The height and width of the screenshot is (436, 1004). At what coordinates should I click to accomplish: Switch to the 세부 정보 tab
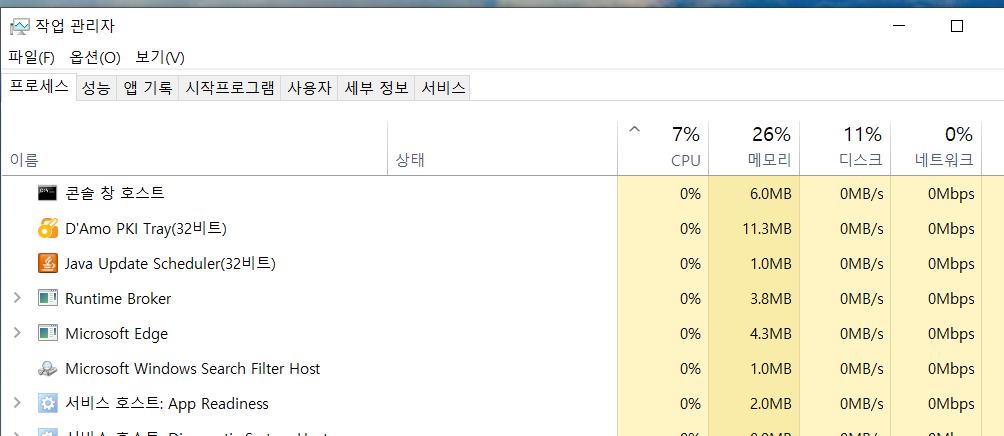tap(376, 88)
